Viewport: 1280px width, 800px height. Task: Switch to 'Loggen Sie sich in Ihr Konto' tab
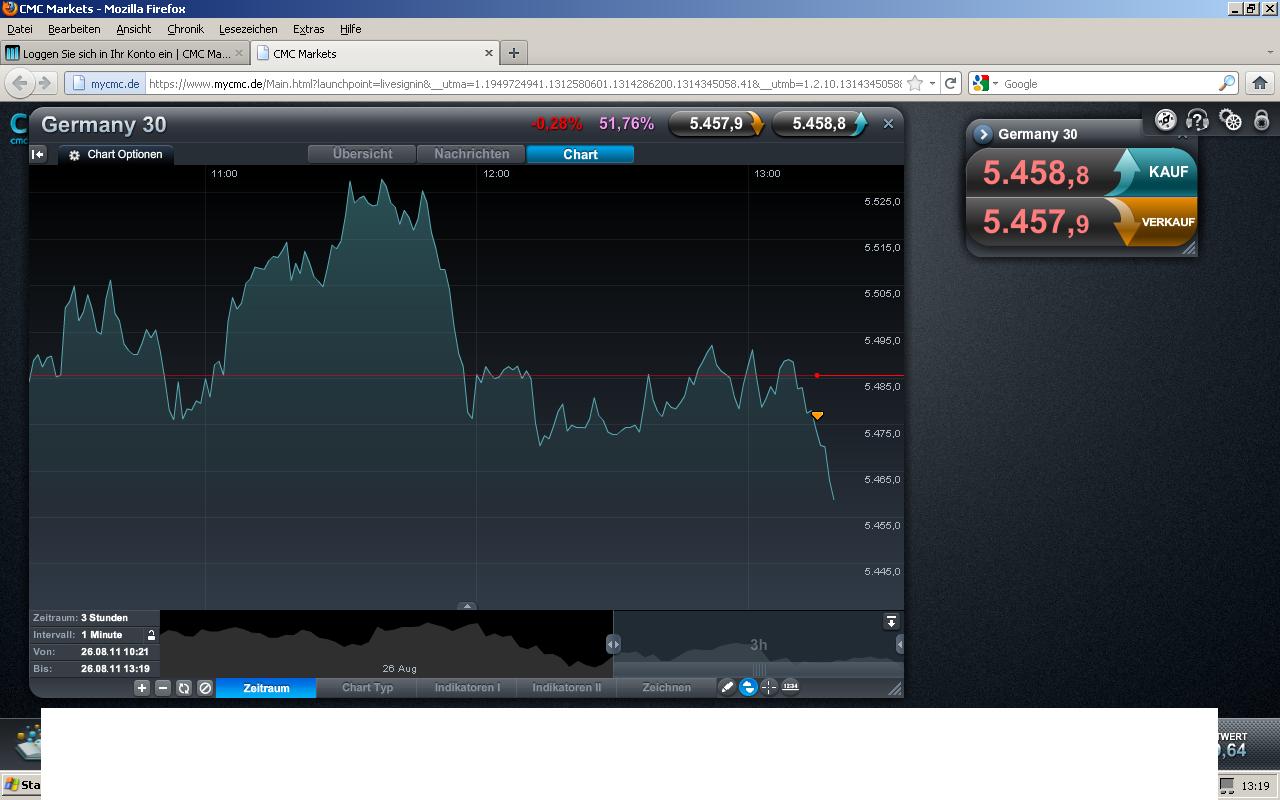pos(125,53)
